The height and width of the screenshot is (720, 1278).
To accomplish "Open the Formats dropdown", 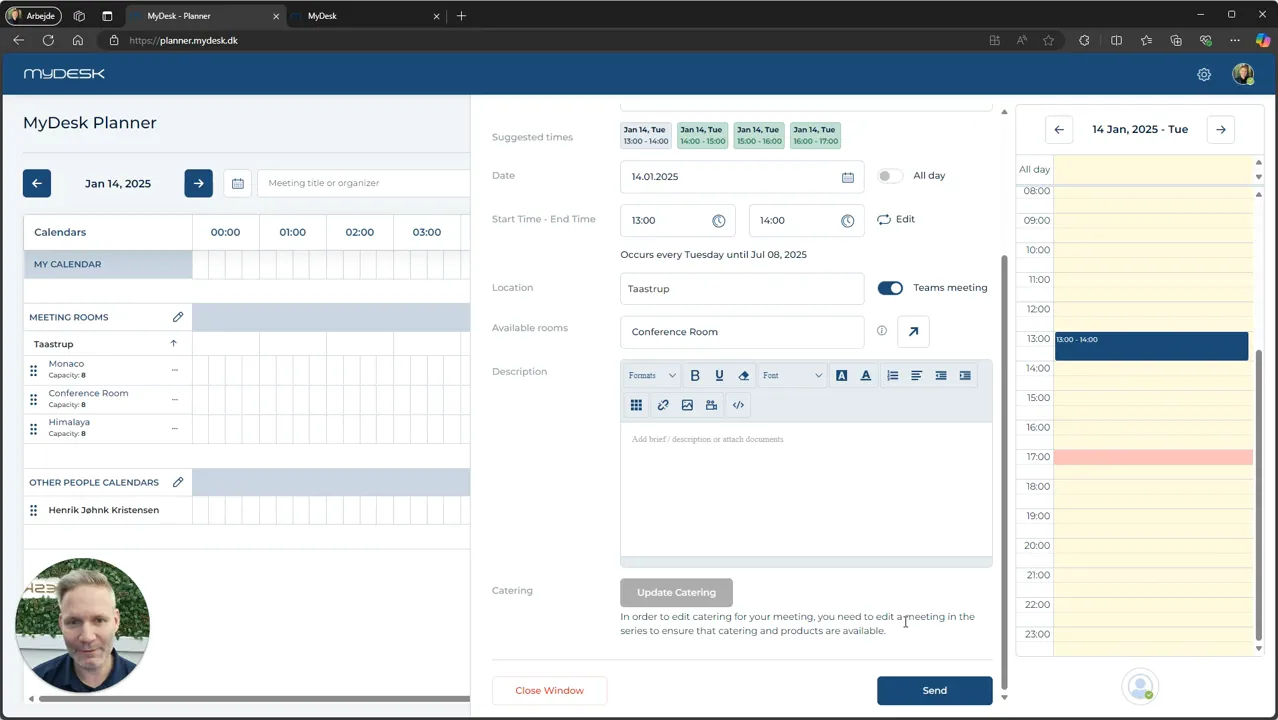I will click(x=652, y=376).
